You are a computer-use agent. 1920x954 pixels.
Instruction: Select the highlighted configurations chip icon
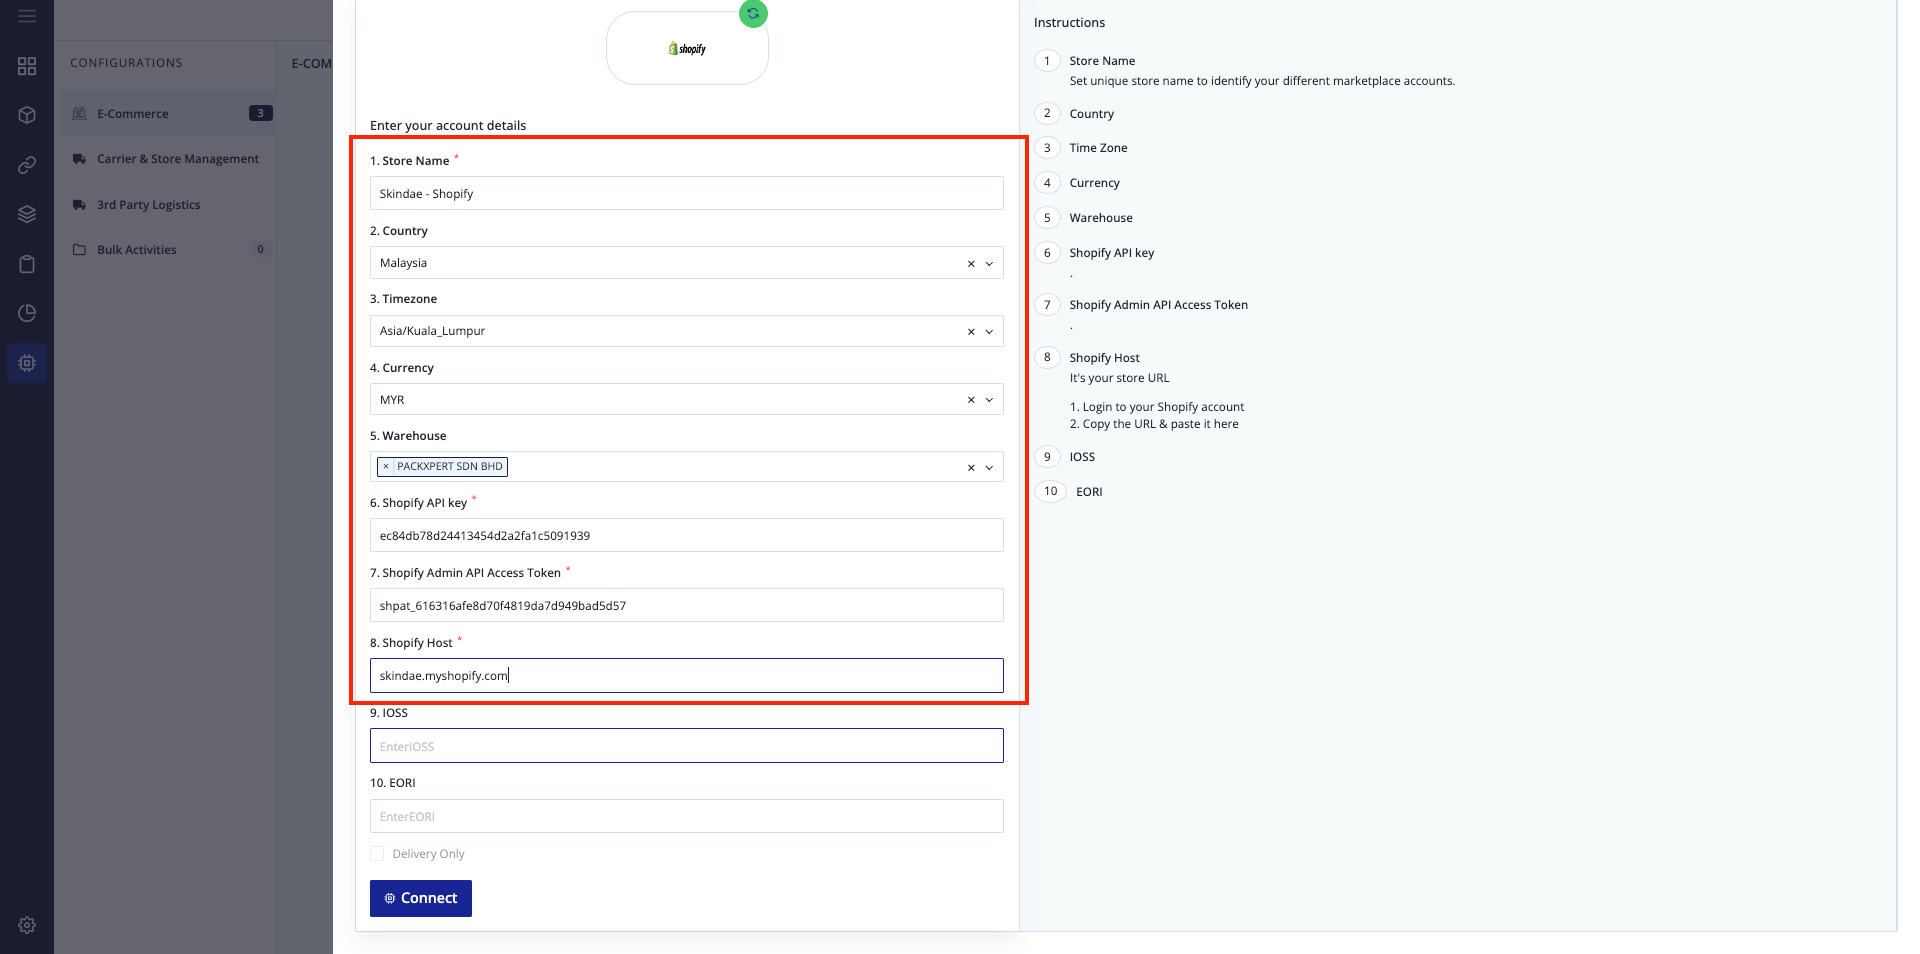(x=27, y=363)
